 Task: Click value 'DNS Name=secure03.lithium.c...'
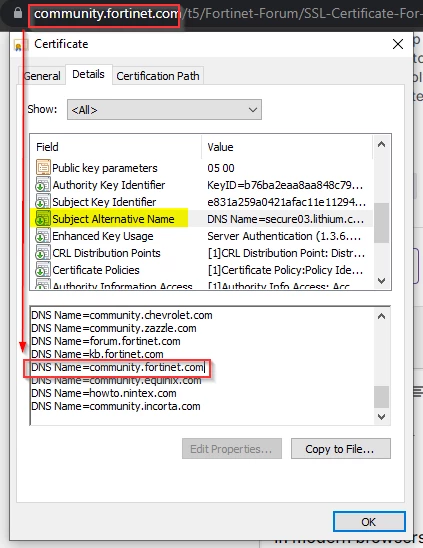[286, 219]
